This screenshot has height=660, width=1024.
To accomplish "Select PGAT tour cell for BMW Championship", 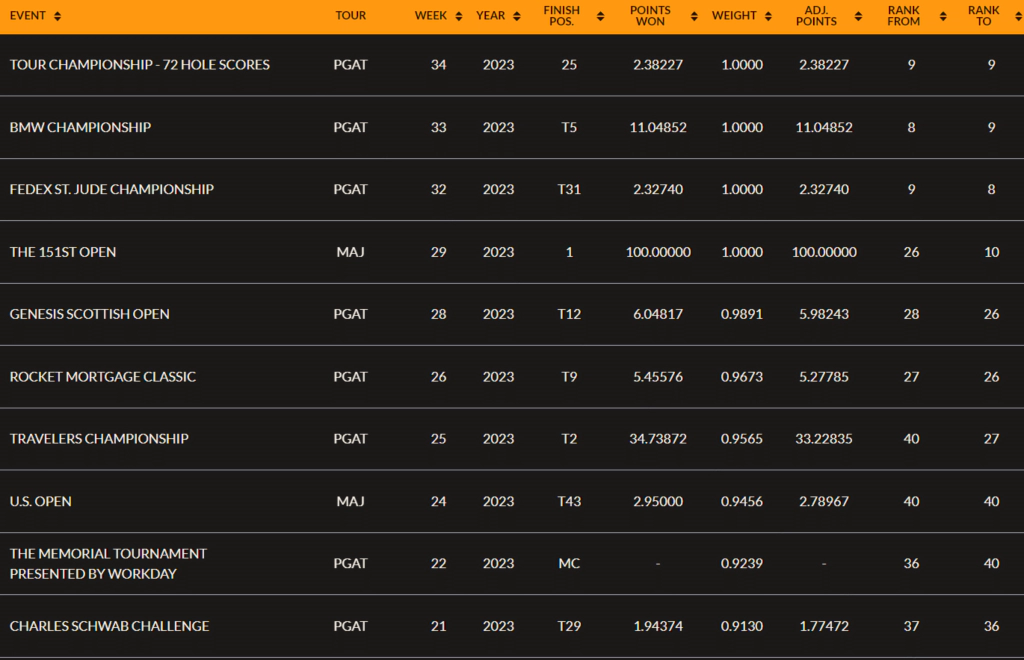I will (x=351, y=127).
